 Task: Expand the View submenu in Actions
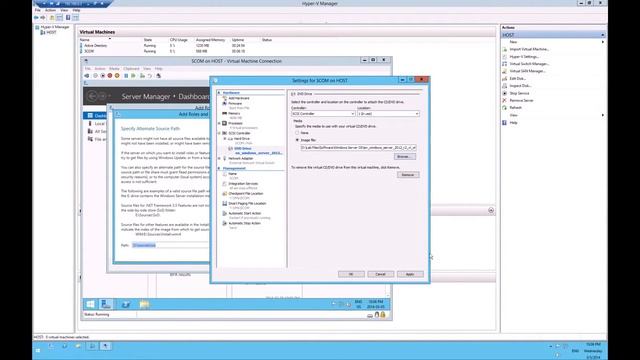pyautogui.click(x=602, y=115)
